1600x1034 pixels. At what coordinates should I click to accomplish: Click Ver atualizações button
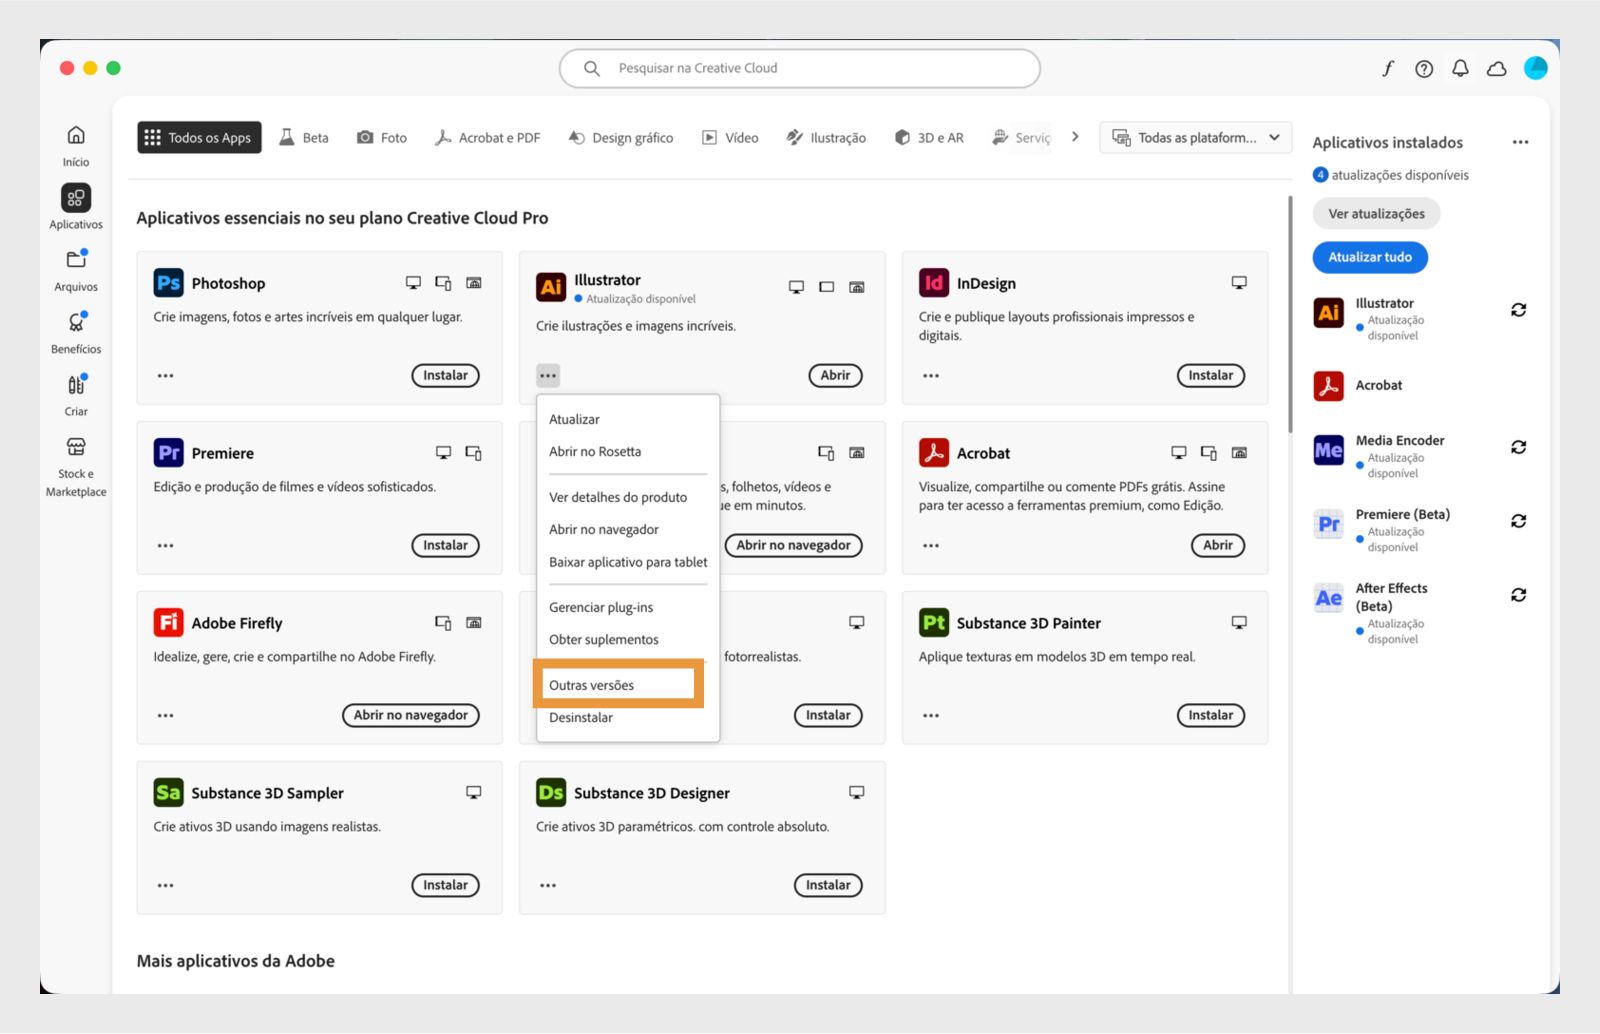(1376, 214)
